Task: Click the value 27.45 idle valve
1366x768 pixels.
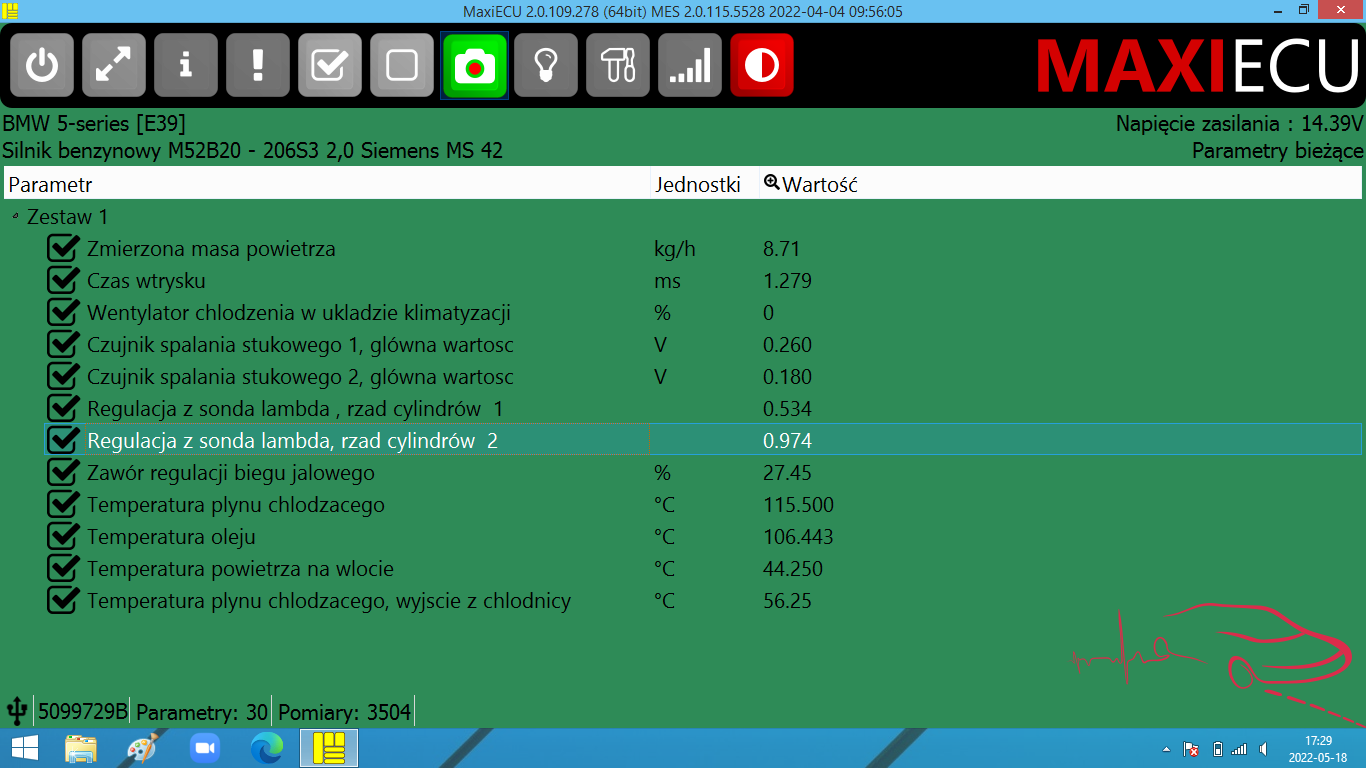Action: (x=787, y=473)
